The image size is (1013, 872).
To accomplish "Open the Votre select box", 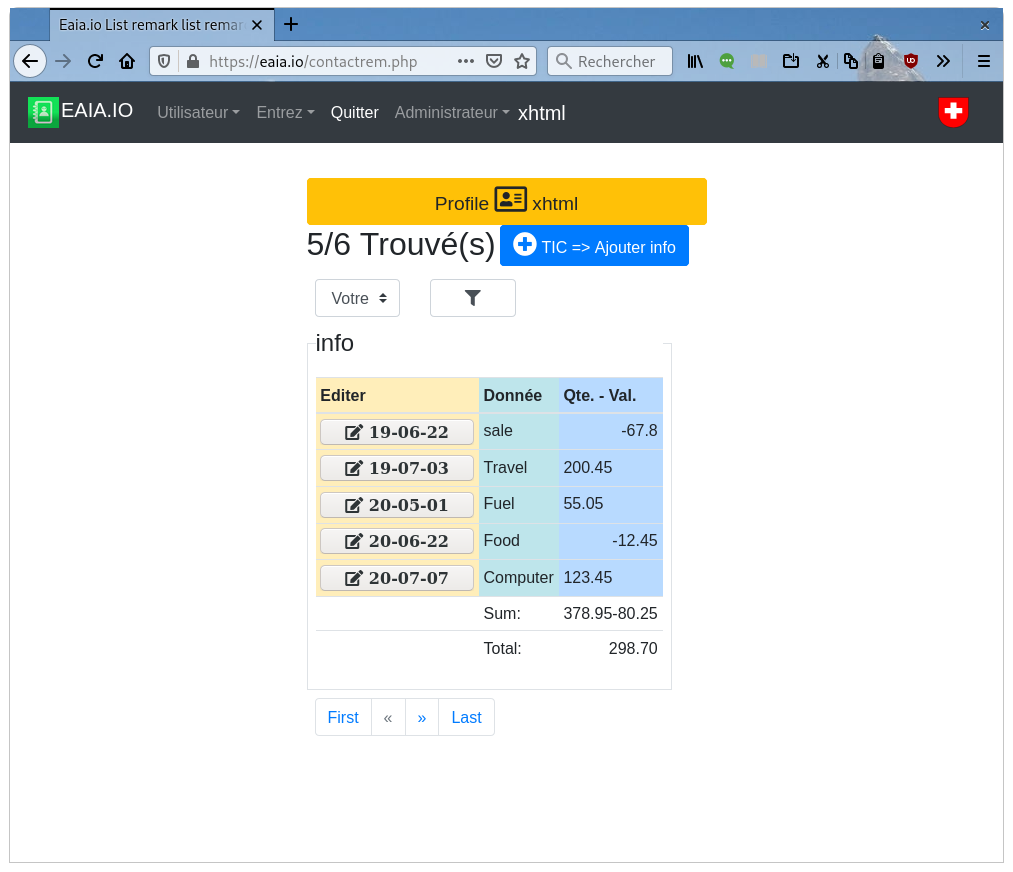I will pos(357,298).
